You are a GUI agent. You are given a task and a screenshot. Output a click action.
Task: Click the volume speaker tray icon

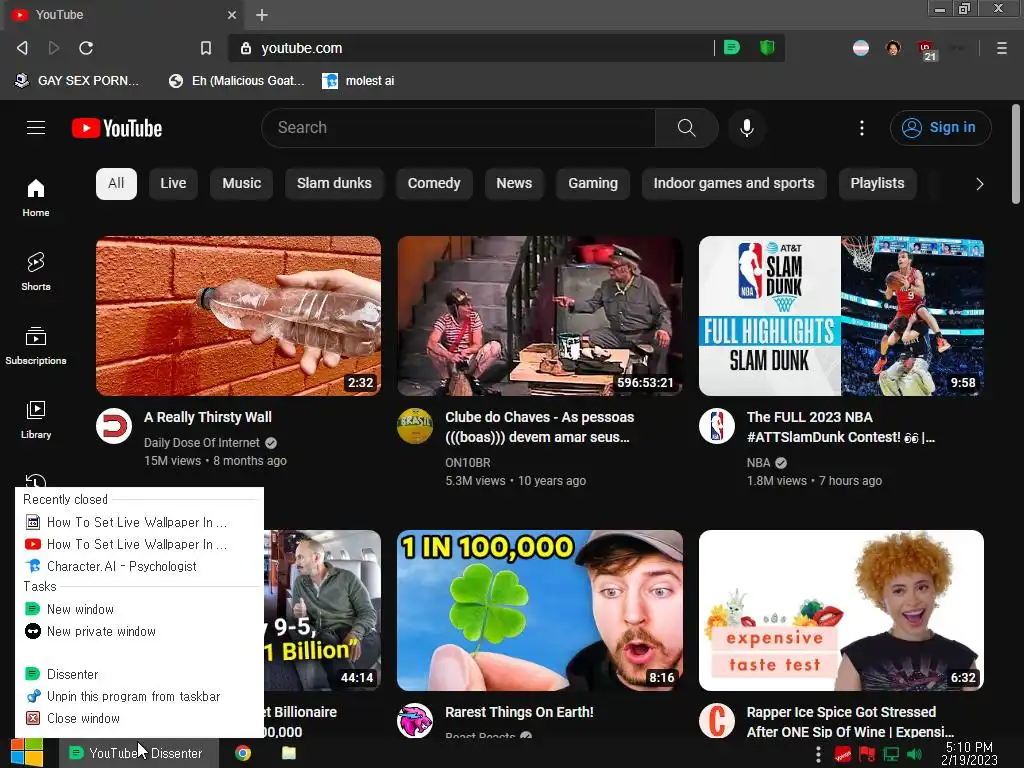pos(914,754)
